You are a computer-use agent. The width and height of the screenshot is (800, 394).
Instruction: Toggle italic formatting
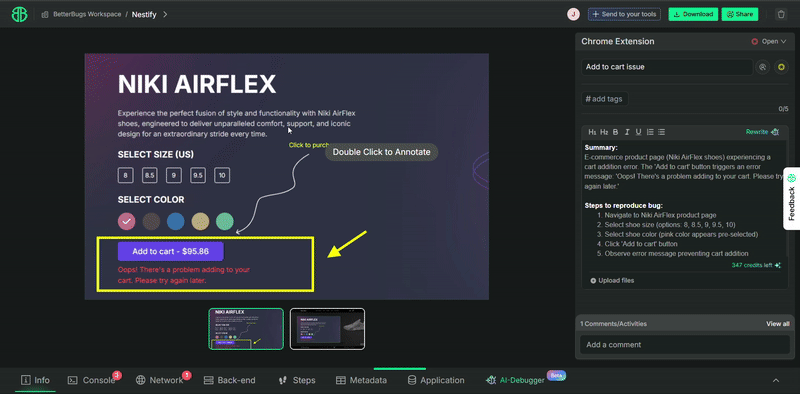point(627,132)
